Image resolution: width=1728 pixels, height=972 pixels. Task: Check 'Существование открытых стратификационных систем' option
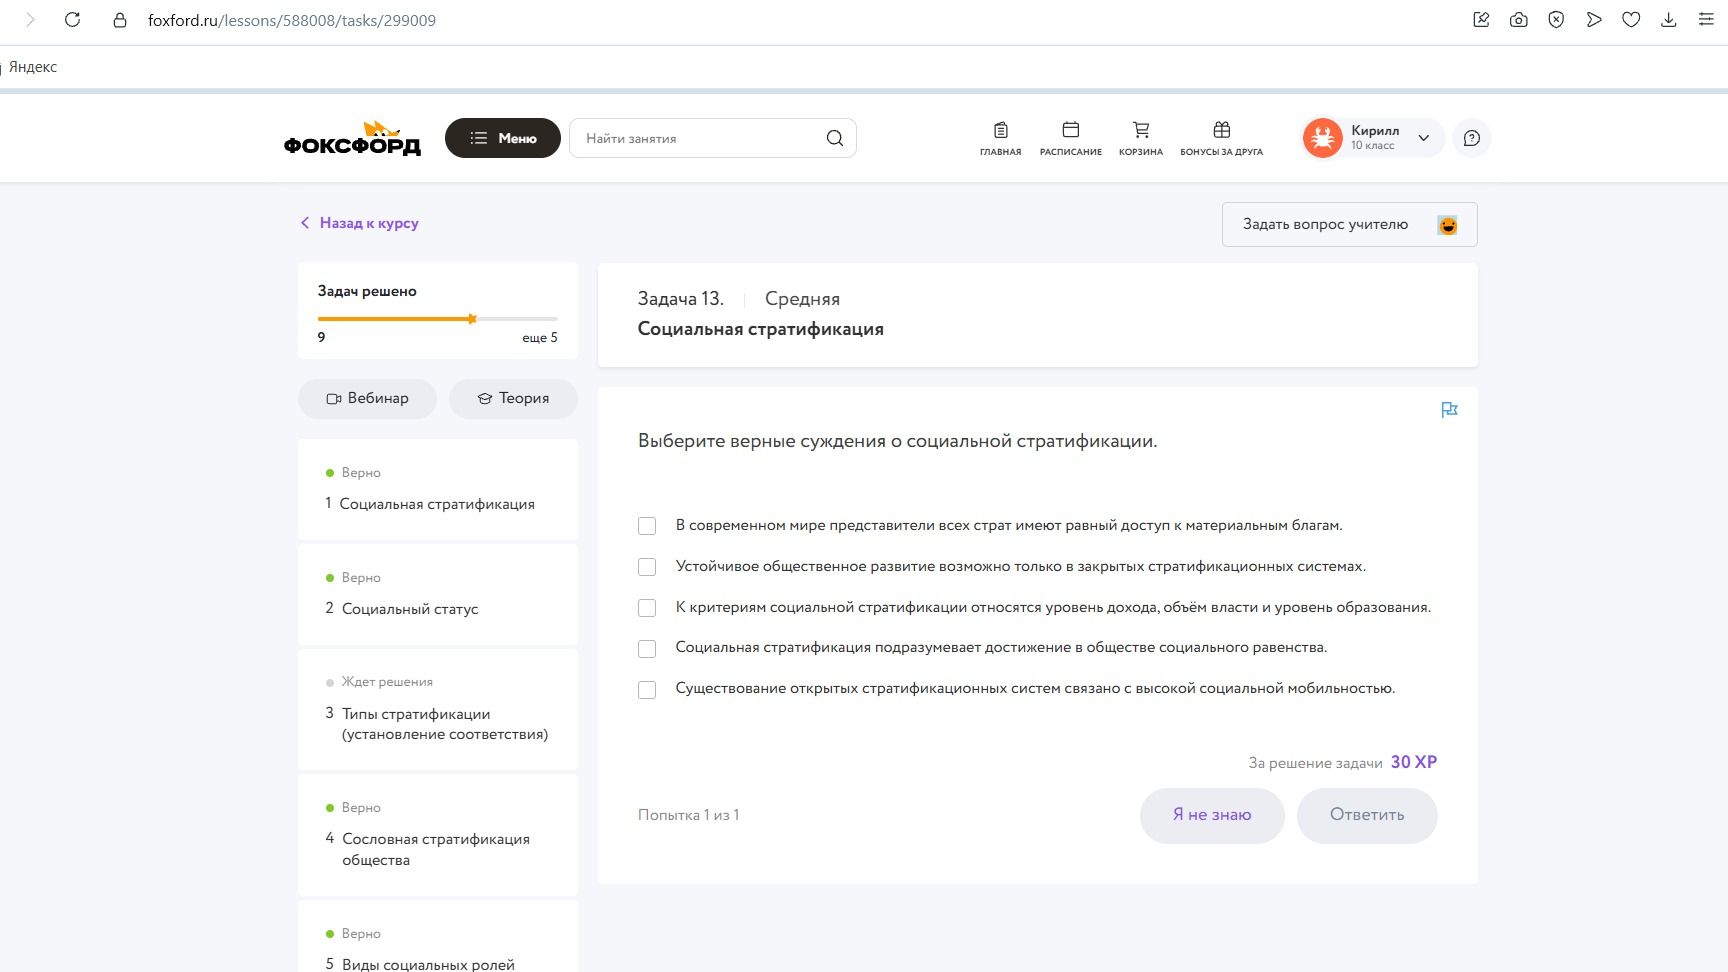[x=647, y=690]
